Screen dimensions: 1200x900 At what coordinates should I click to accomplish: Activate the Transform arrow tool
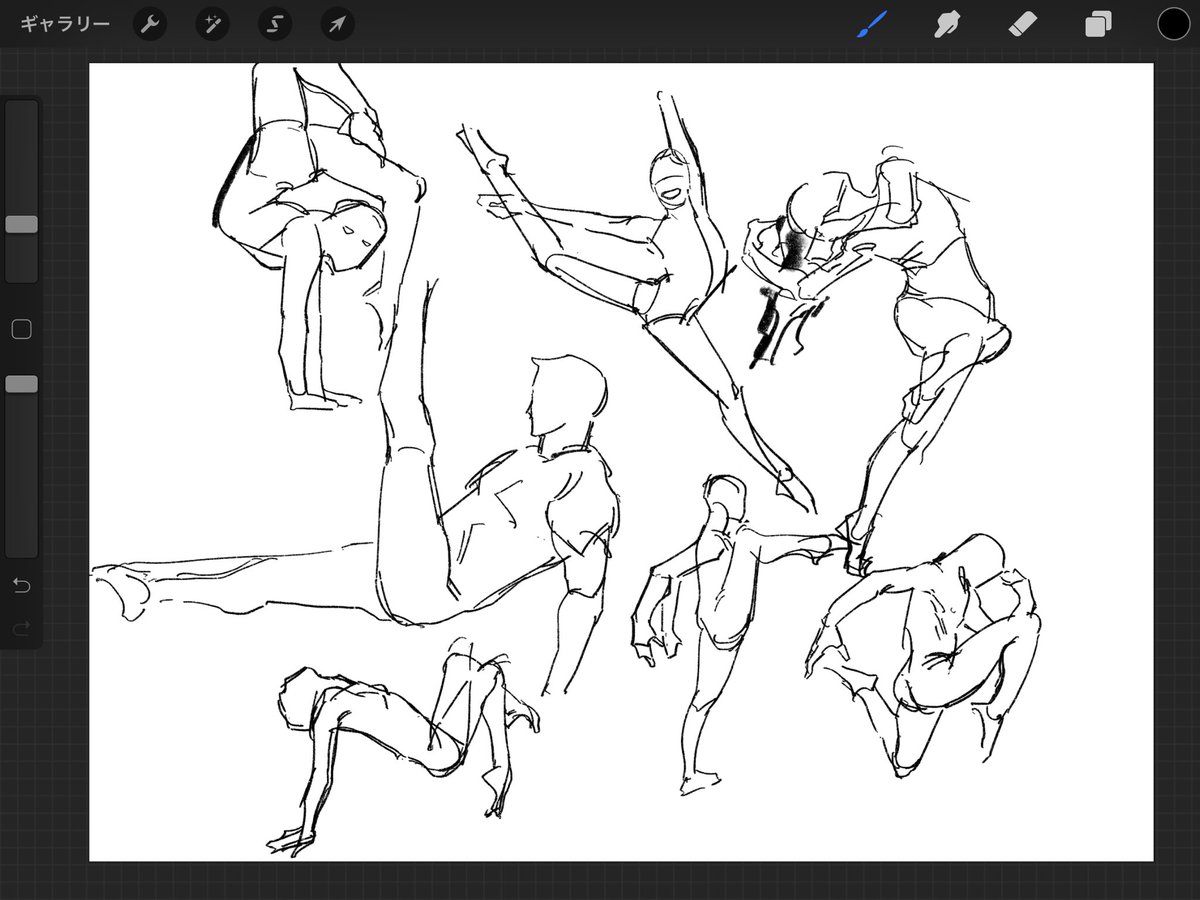[x=336, y=24]
